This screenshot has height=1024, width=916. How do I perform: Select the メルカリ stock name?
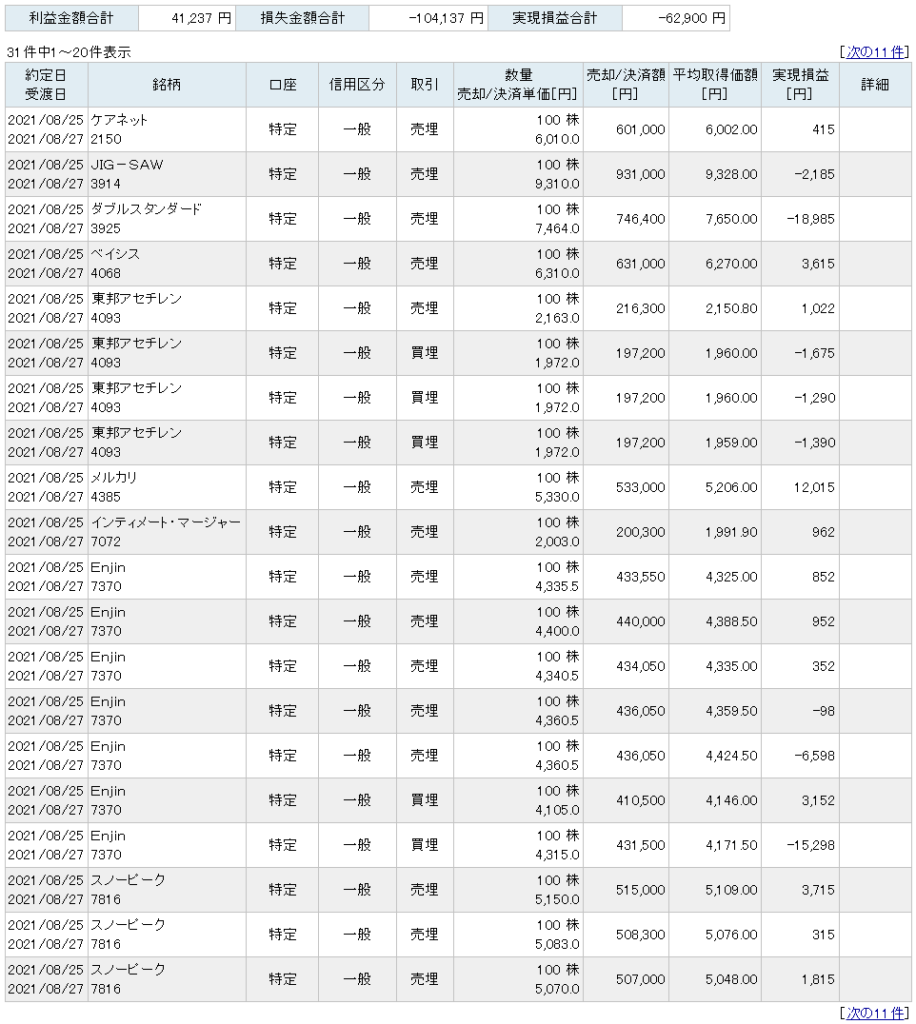tap(114, 478)
